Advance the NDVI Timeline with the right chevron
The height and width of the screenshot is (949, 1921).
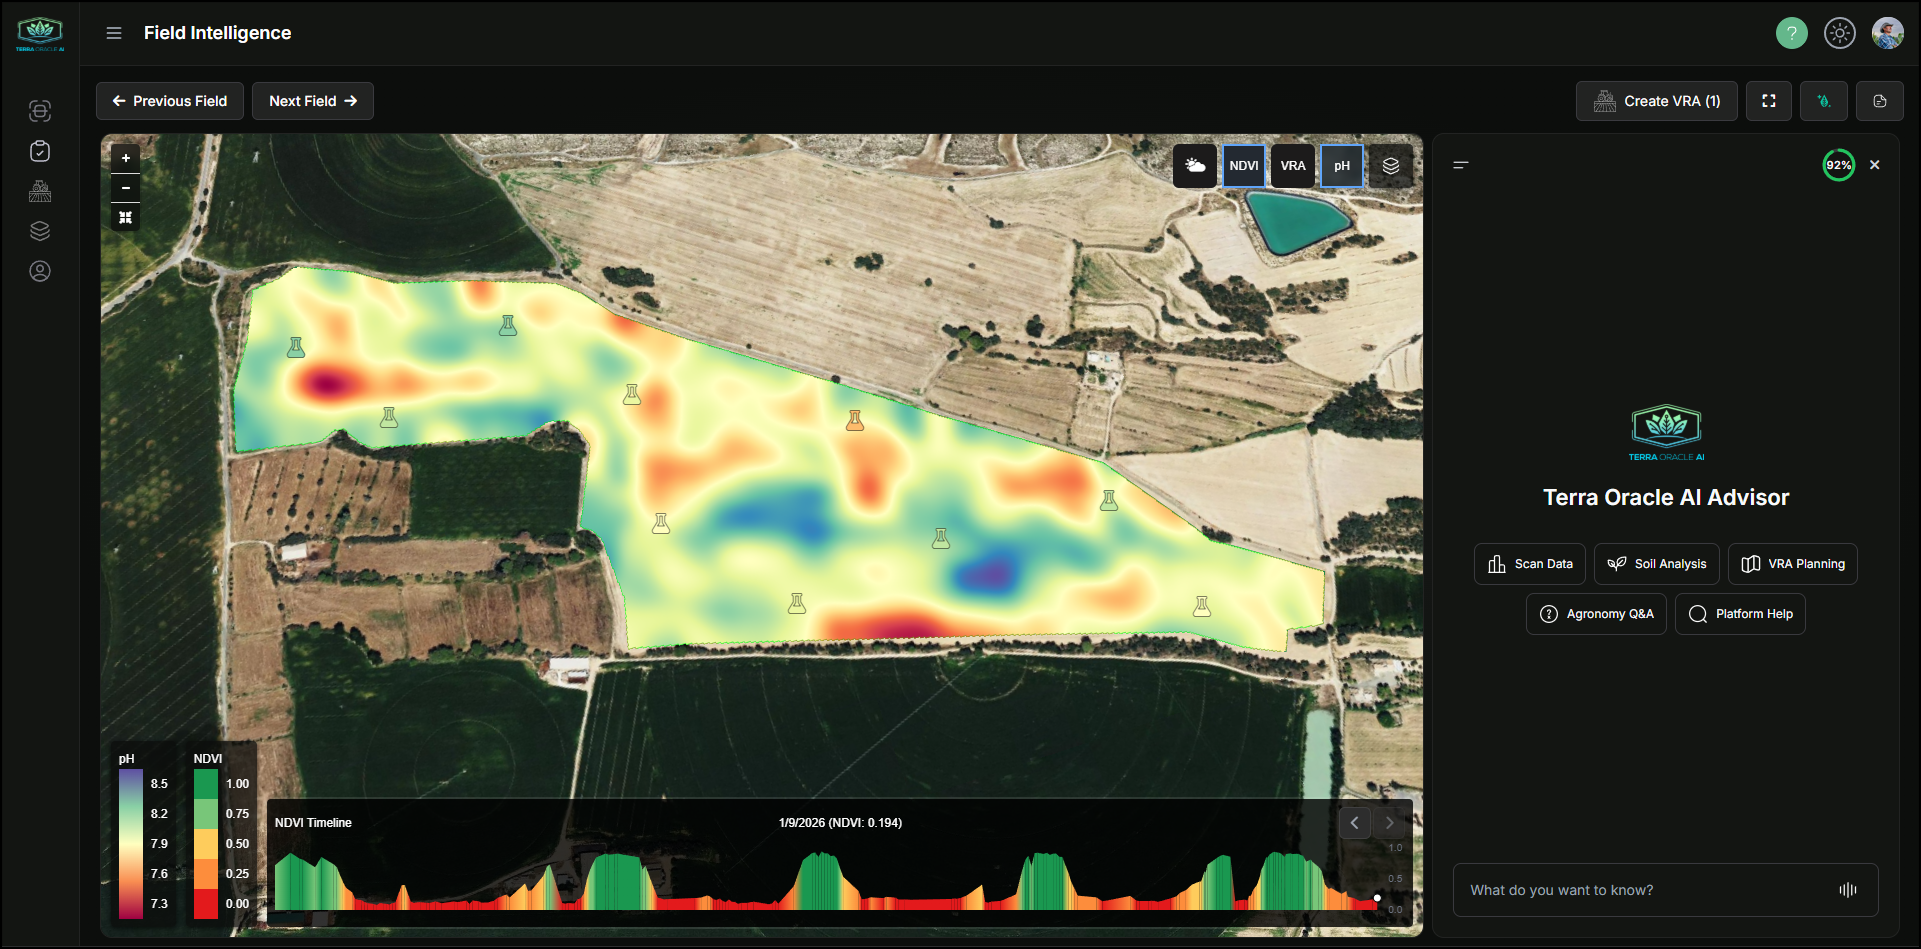(1389, 822)
